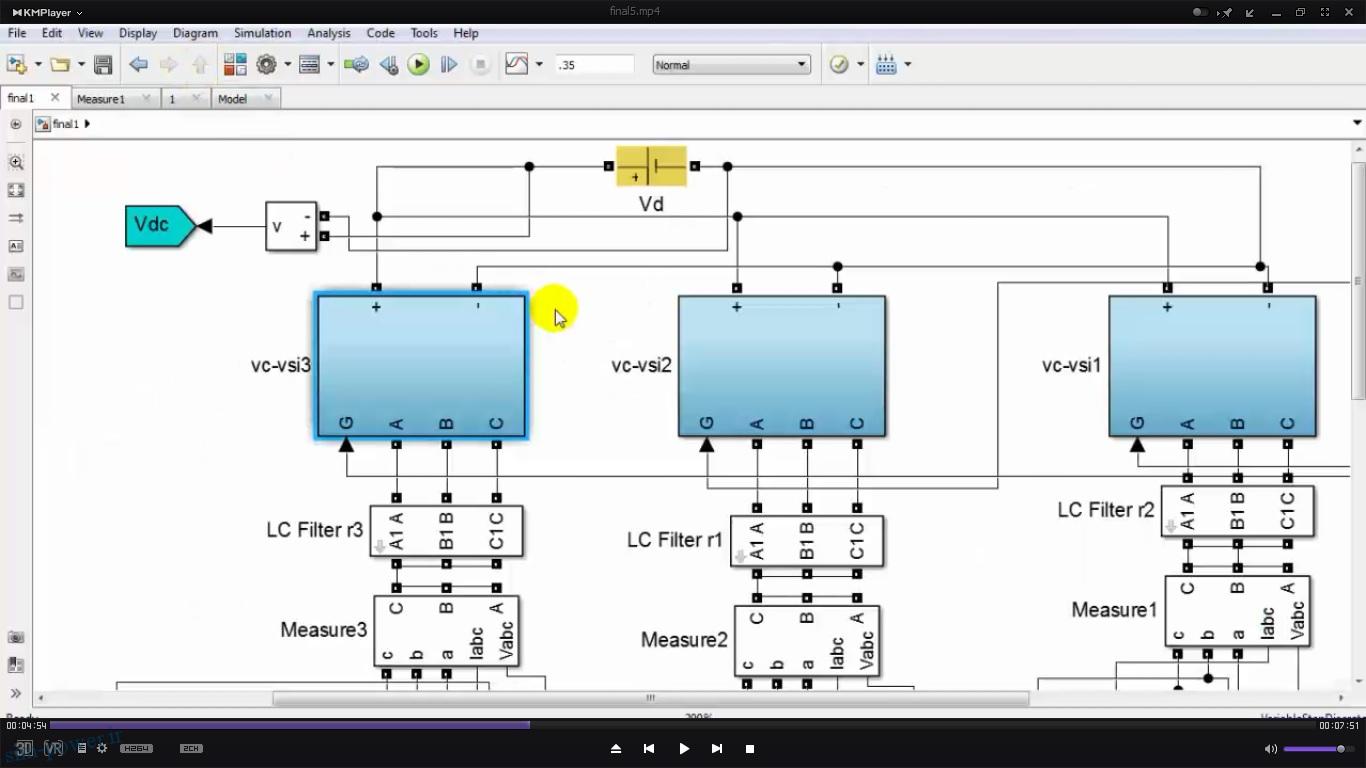Select the Measure2 block
Viewport: 1366px width, 768px height.
point(807,641)
